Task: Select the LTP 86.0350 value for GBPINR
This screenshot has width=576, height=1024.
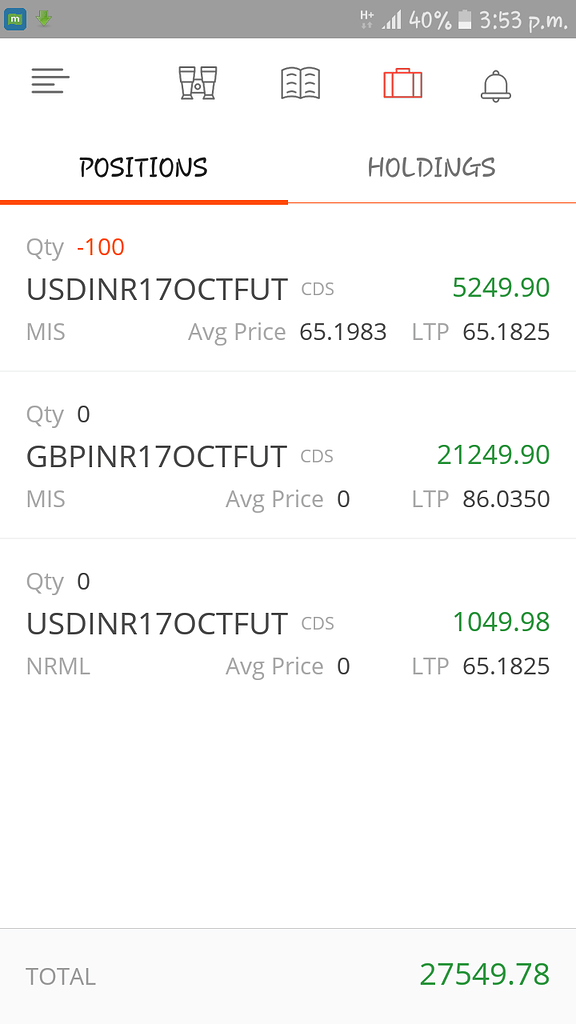Action: (x=507, y=499)
